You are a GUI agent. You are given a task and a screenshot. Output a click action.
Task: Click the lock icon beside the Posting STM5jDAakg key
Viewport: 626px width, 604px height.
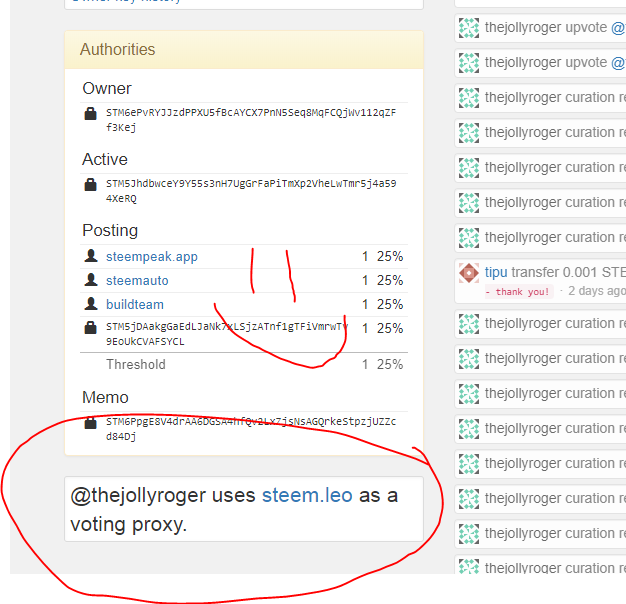[x=91, y=328]
